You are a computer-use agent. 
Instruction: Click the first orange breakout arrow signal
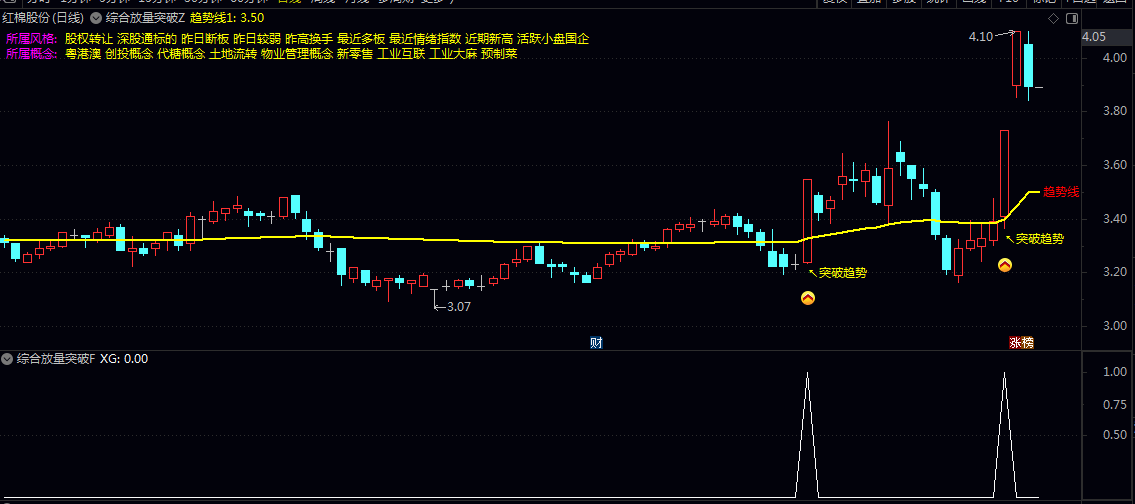807,298
